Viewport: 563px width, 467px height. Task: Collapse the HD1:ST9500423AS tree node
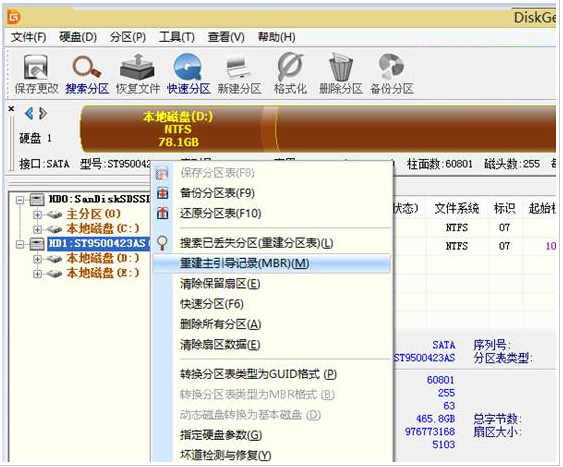20,244
